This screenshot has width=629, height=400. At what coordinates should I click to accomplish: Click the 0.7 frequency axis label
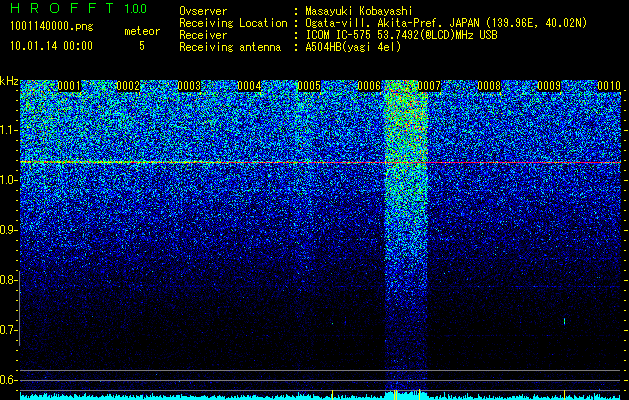(x=9, y=330)
